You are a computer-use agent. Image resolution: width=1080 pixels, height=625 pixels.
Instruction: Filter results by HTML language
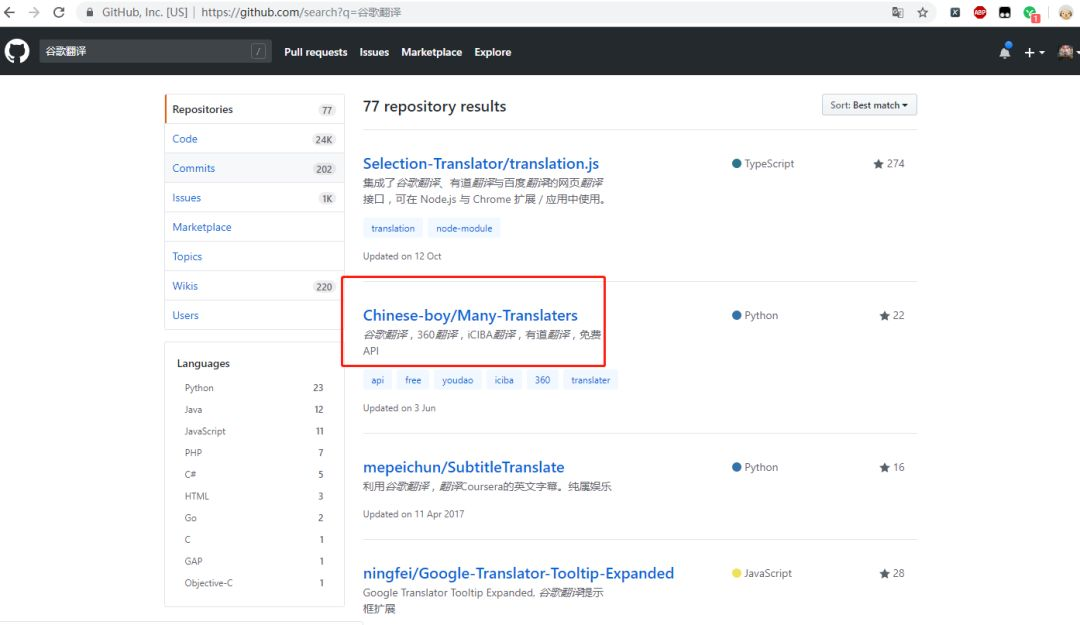[253, 496]
